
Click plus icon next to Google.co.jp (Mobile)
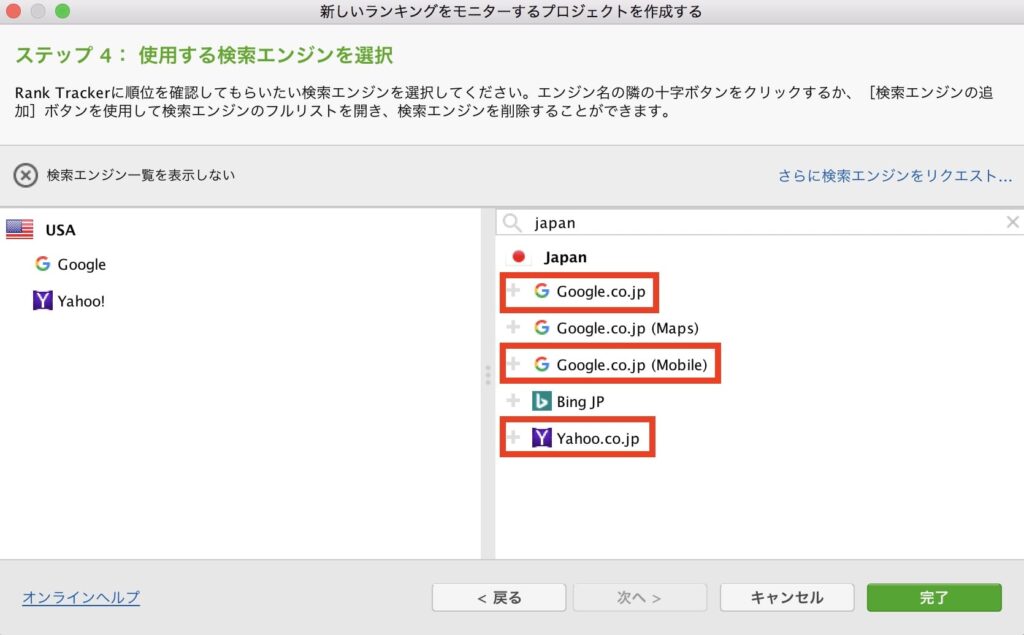(514, 363)
